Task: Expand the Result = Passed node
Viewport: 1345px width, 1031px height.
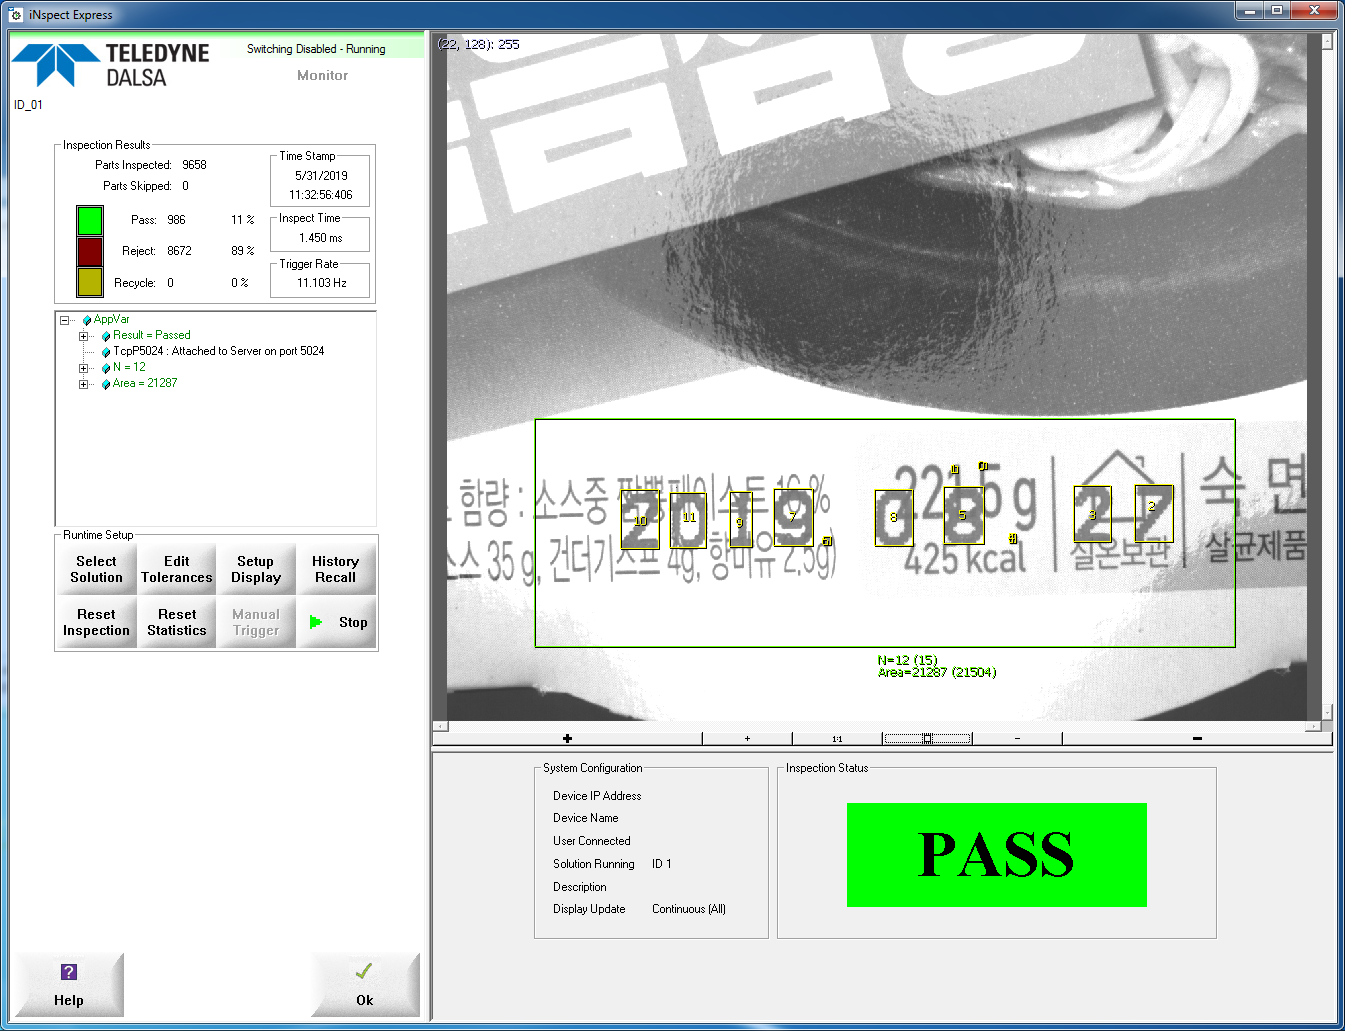Action: [x=84, y=336]
